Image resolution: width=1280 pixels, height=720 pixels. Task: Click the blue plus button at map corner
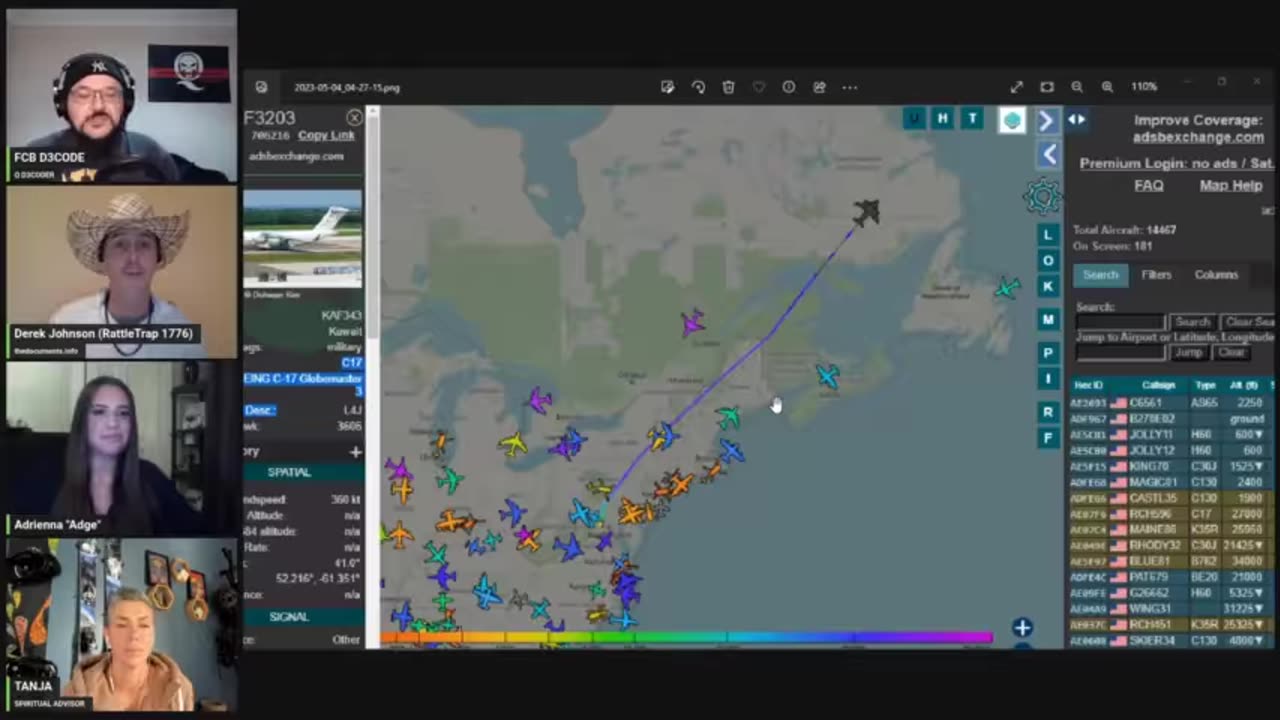click(1021, 628)
